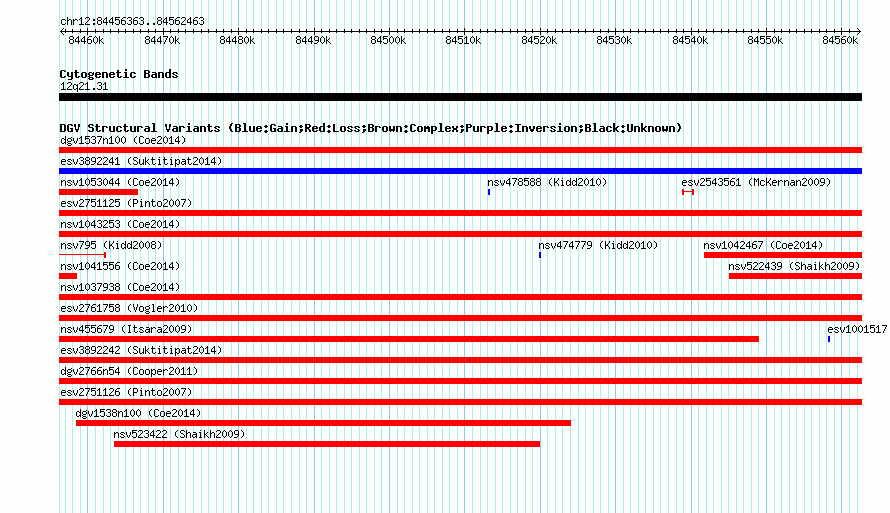Open the nsv474779 (Kidd2010) label

click(x=598, y=245)
